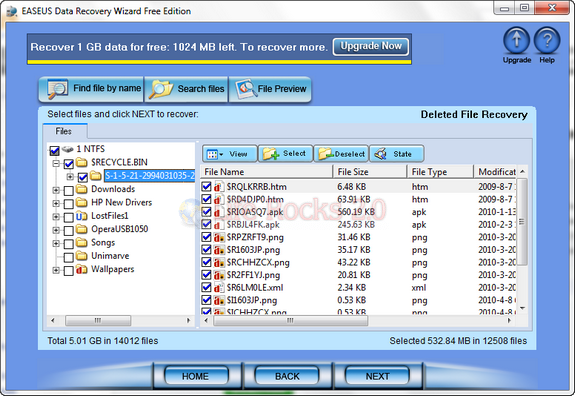This screenshot has width=575, height=396.
Task: Check the Songs folder checkbox
Action: (69, 244)
